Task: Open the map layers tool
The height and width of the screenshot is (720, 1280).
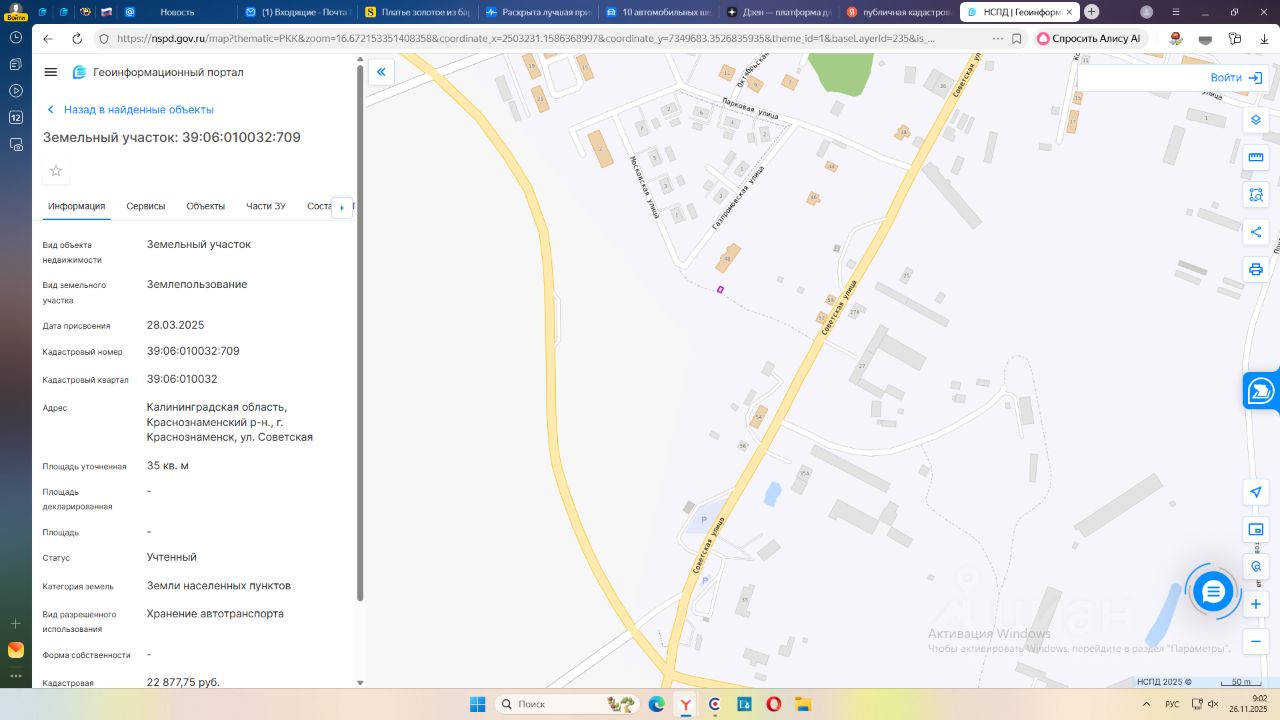Action: (x=1256, y=120)
